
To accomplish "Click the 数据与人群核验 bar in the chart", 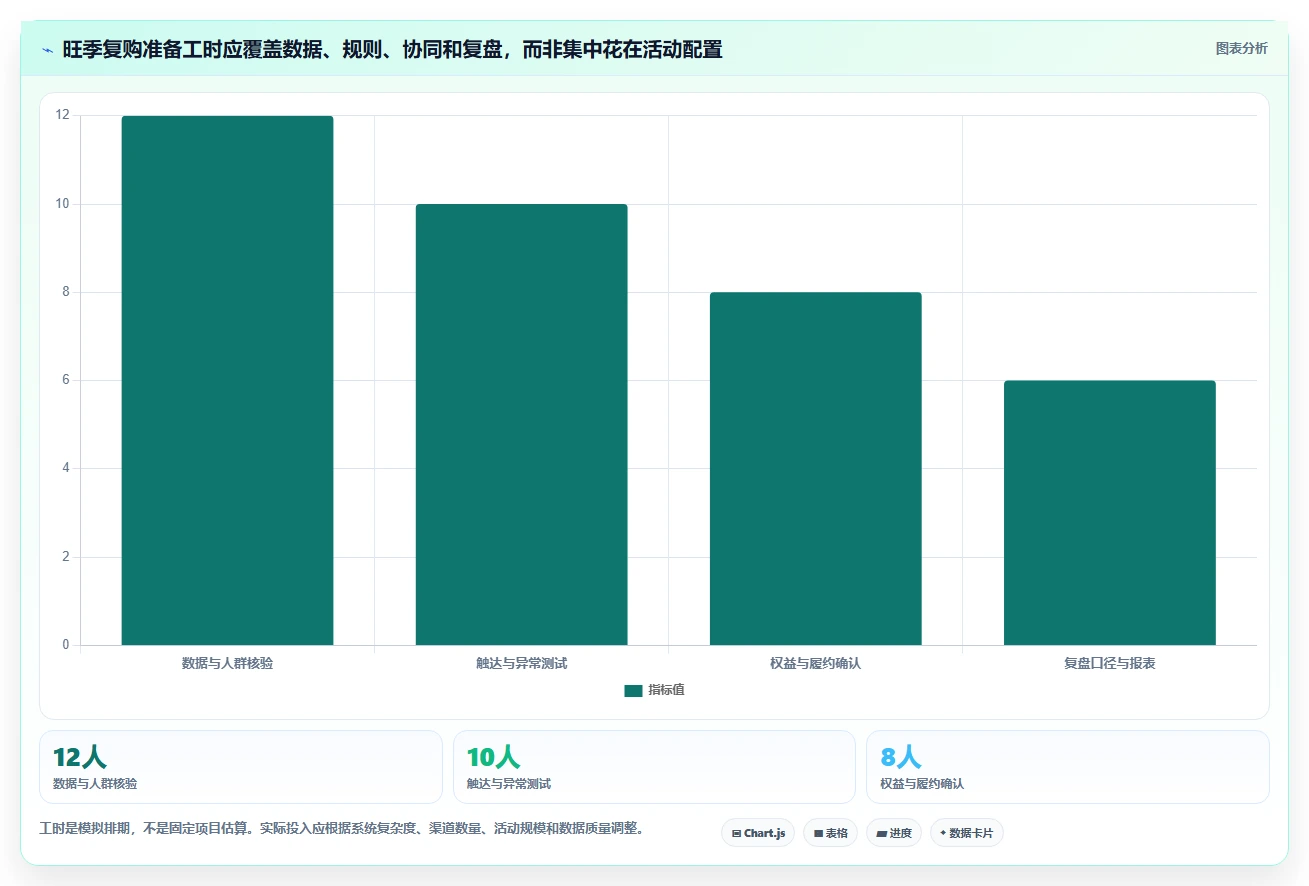I will tap(227, 380).
